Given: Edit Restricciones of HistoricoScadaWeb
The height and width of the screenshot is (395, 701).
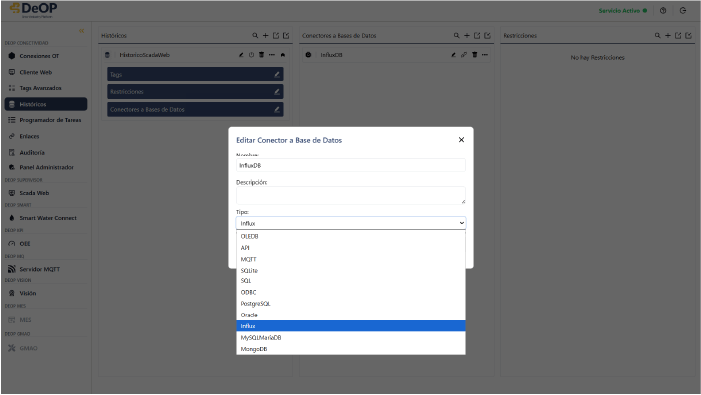Looking at the screenshot, I should click(x=277, y=92).
